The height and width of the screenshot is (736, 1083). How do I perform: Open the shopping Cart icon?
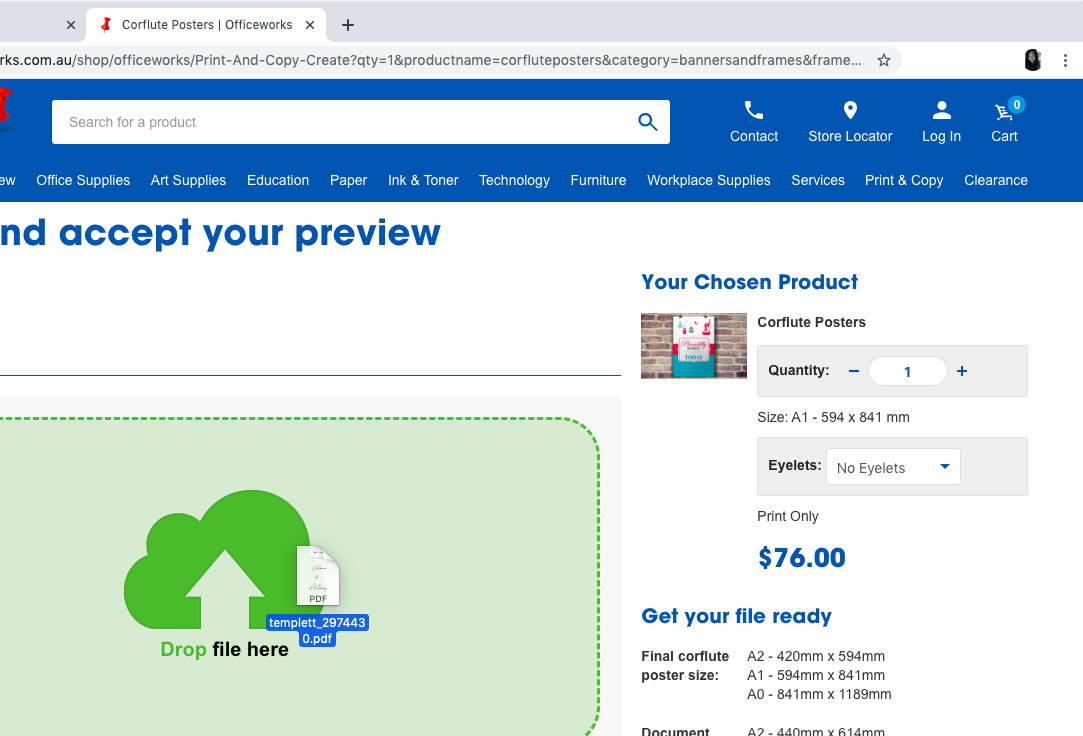click(x=1004, y=112)
